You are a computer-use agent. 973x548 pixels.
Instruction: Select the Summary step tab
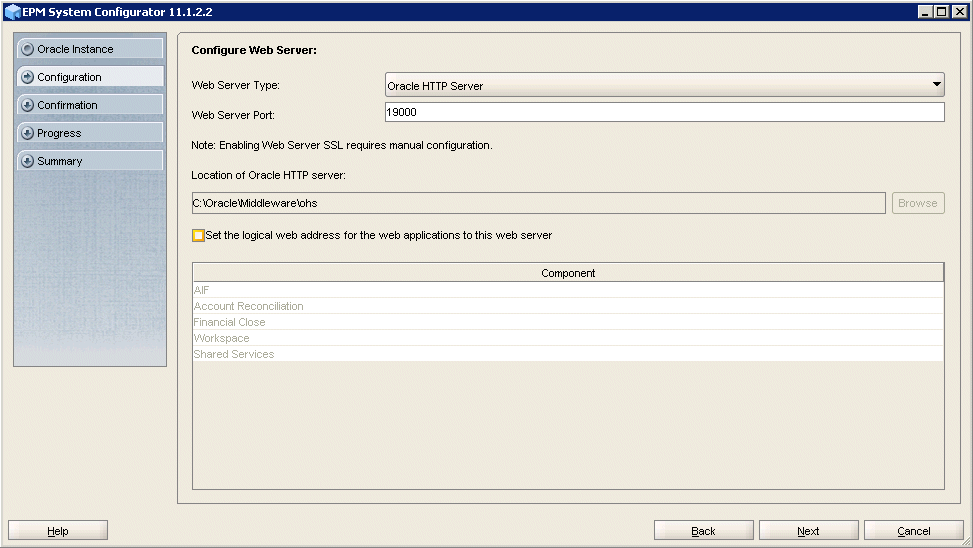coord(90,161)
